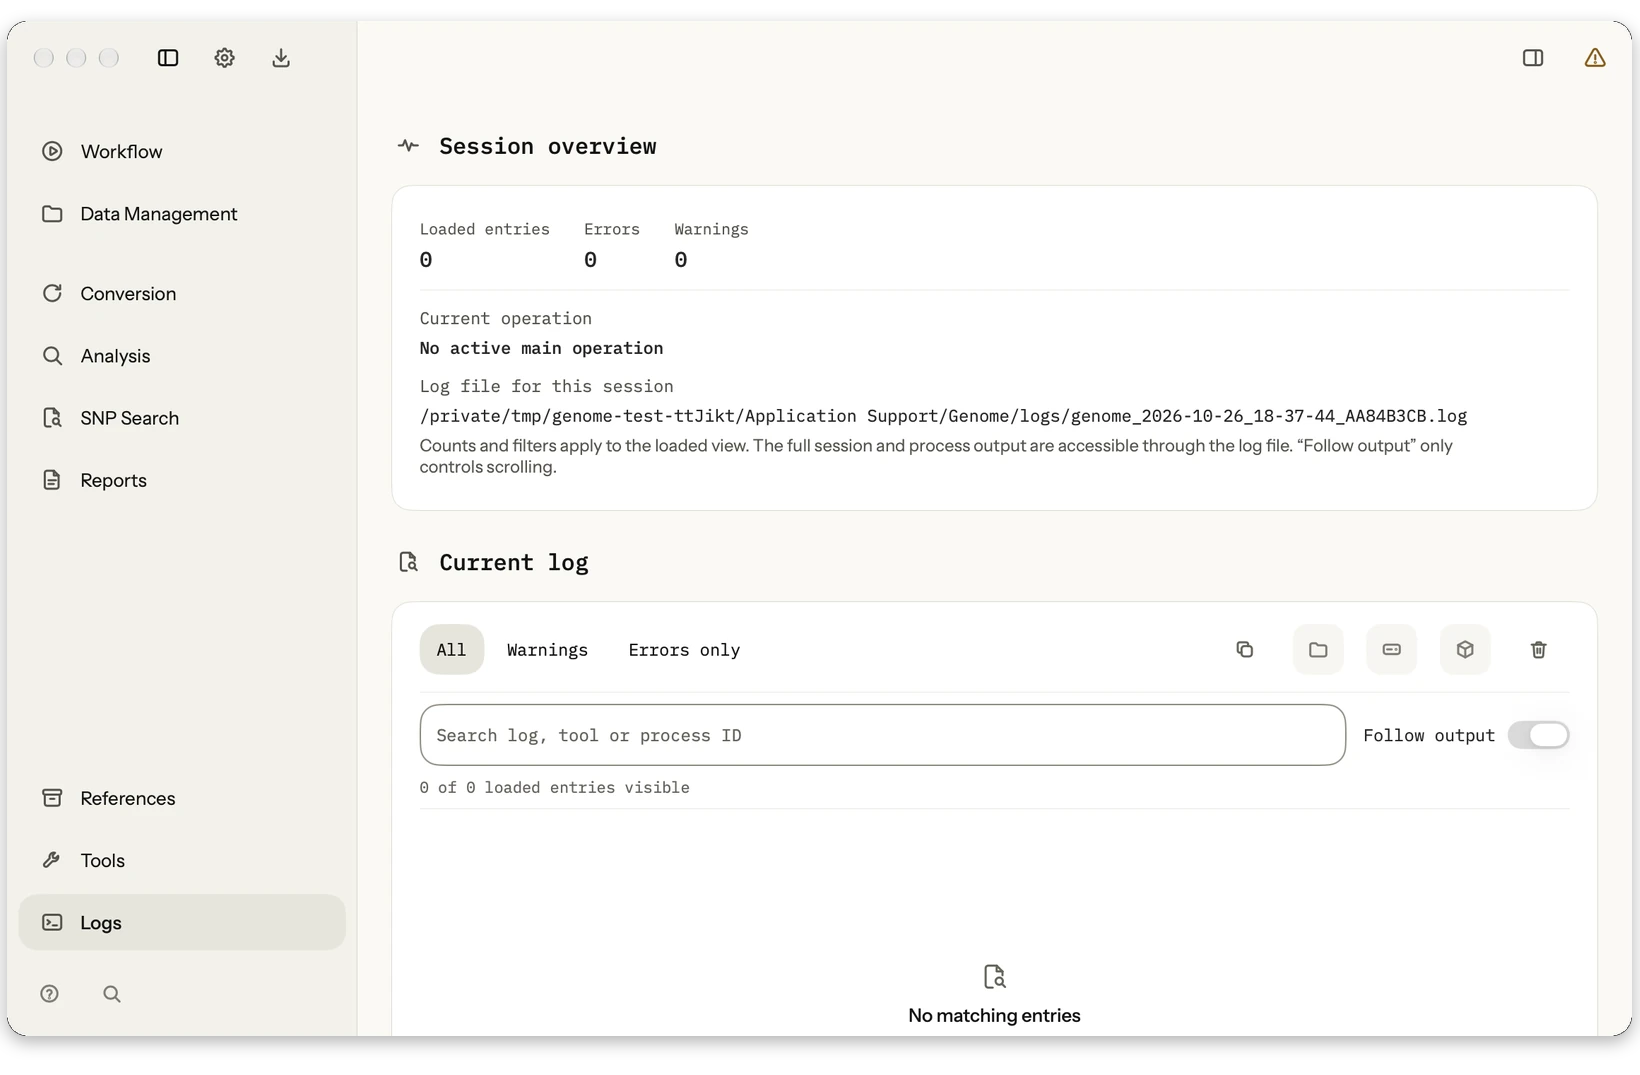Clear log with trash icon
This screenshot has width=1640, height=1075.
coord(1538,650)
